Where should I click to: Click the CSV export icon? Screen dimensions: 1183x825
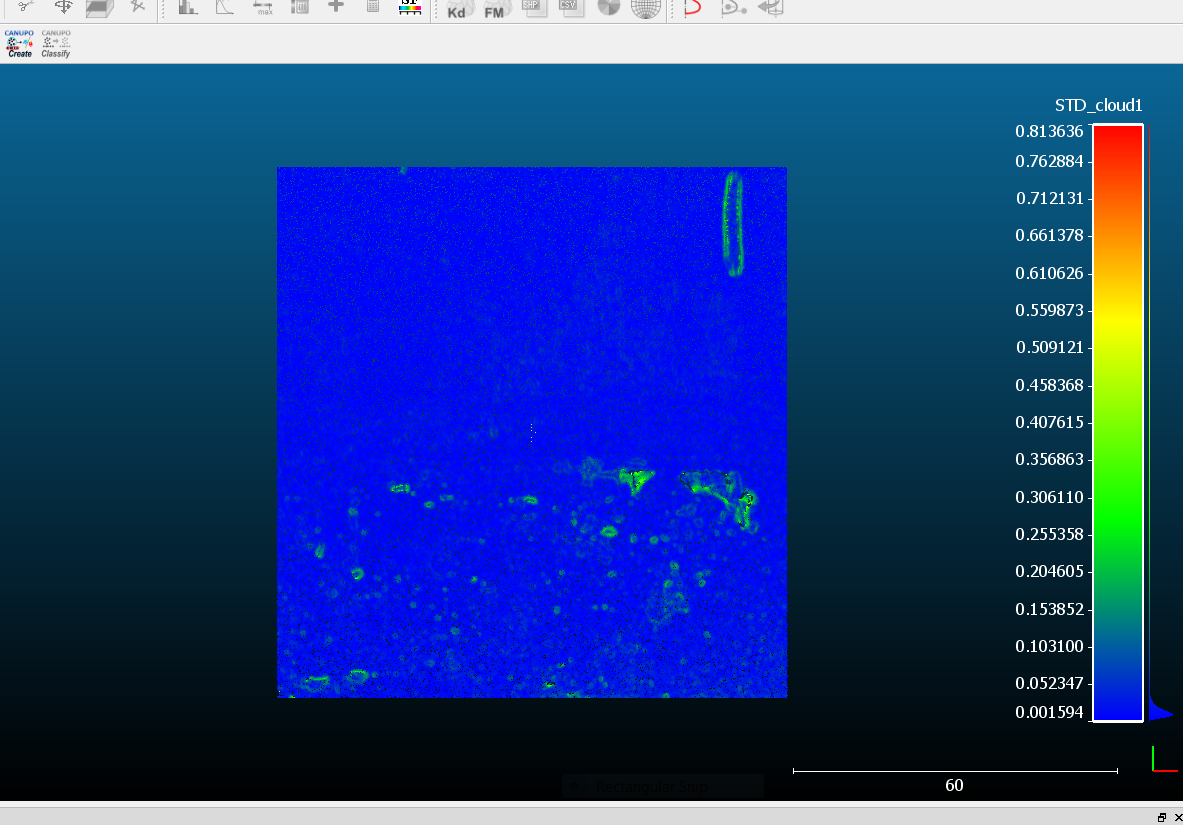pyautogui.click(x=568, y=8)
